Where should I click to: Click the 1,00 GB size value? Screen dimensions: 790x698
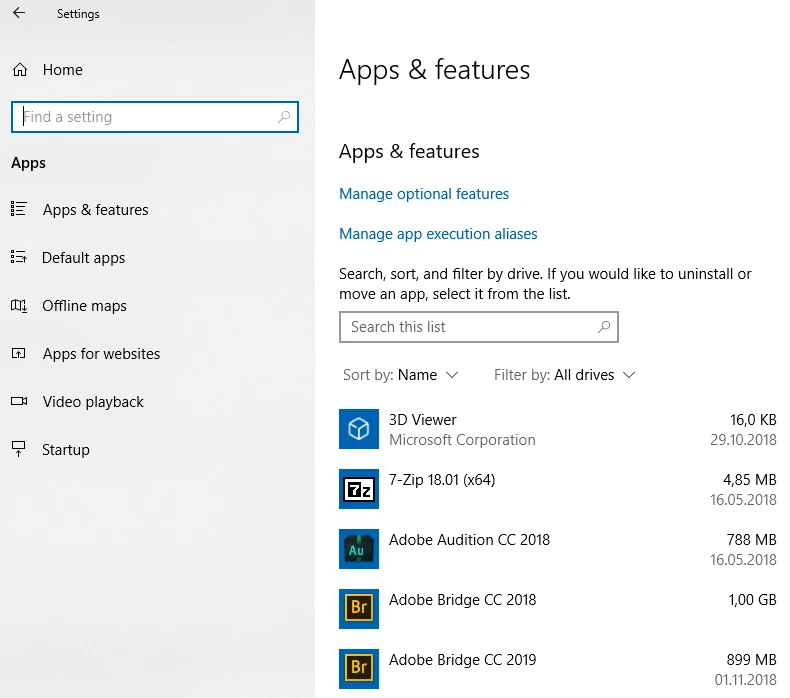752,600
